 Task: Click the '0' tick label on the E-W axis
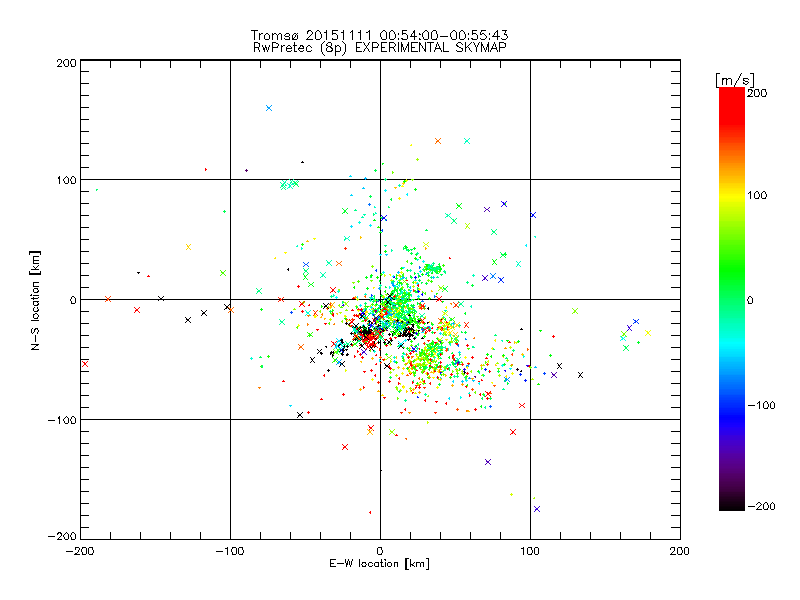(380, 551)
